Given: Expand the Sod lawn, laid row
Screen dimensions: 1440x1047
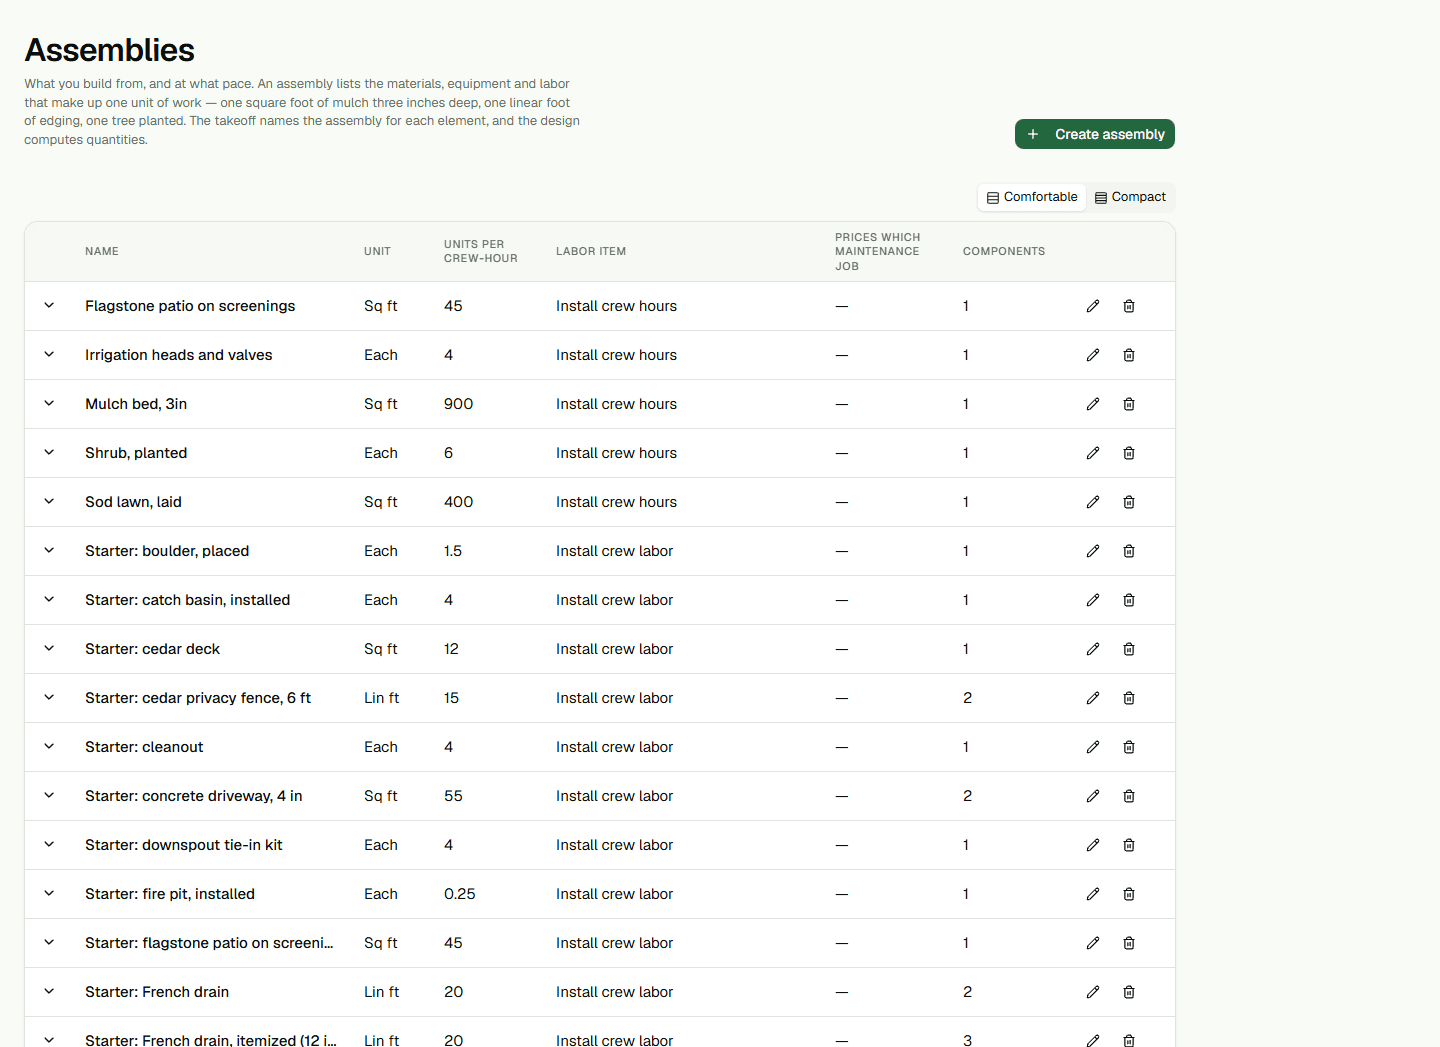Looking at the screenshot, I should (49, 502).
